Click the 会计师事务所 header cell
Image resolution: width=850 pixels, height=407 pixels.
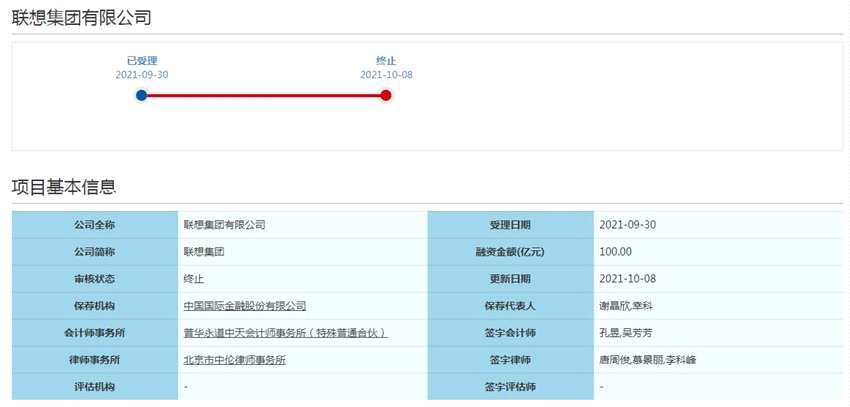click(x=95, y=333)
